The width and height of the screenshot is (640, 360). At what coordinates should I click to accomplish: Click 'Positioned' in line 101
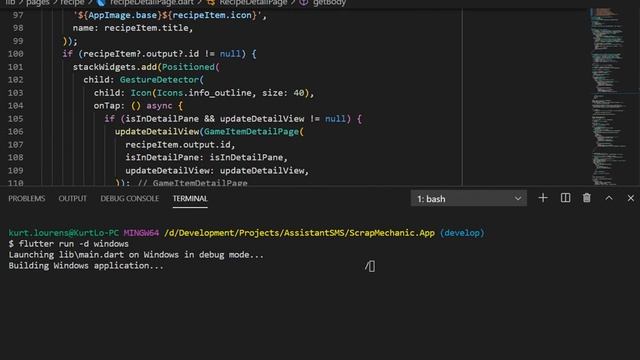coord(188,67)
